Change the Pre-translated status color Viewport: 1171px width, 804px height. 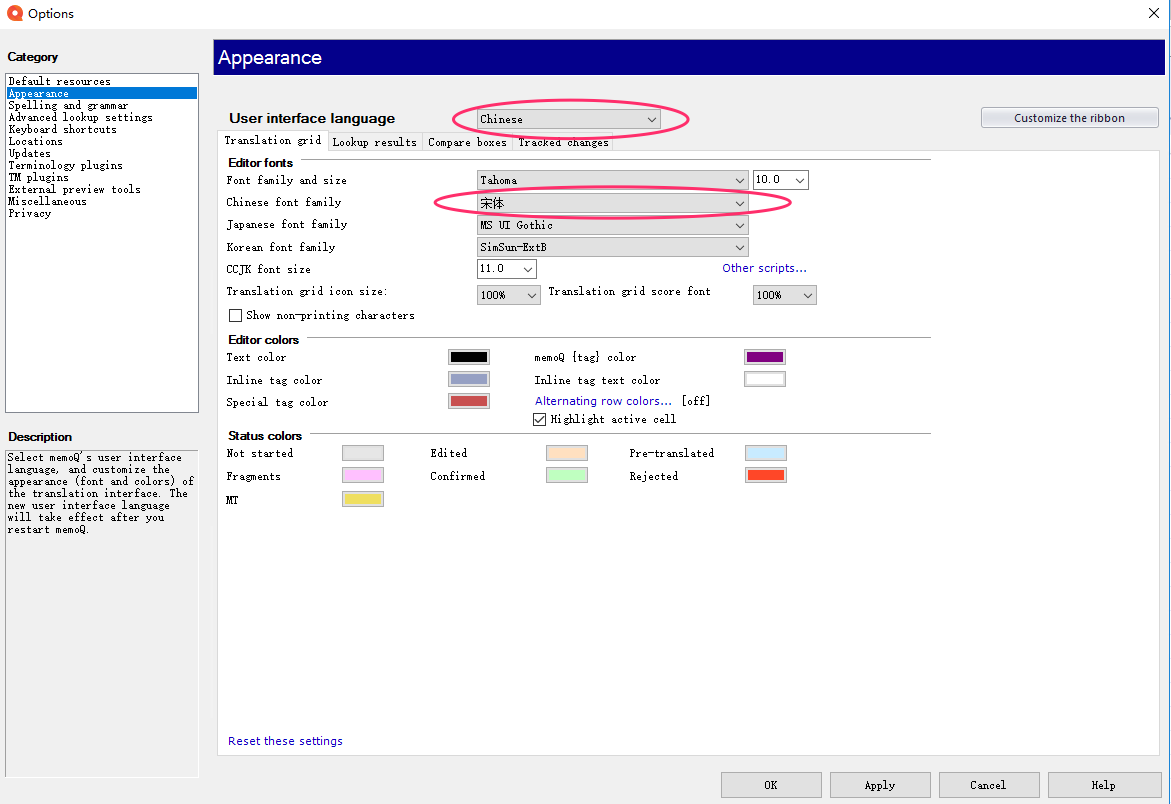click(x=765, y=453)
